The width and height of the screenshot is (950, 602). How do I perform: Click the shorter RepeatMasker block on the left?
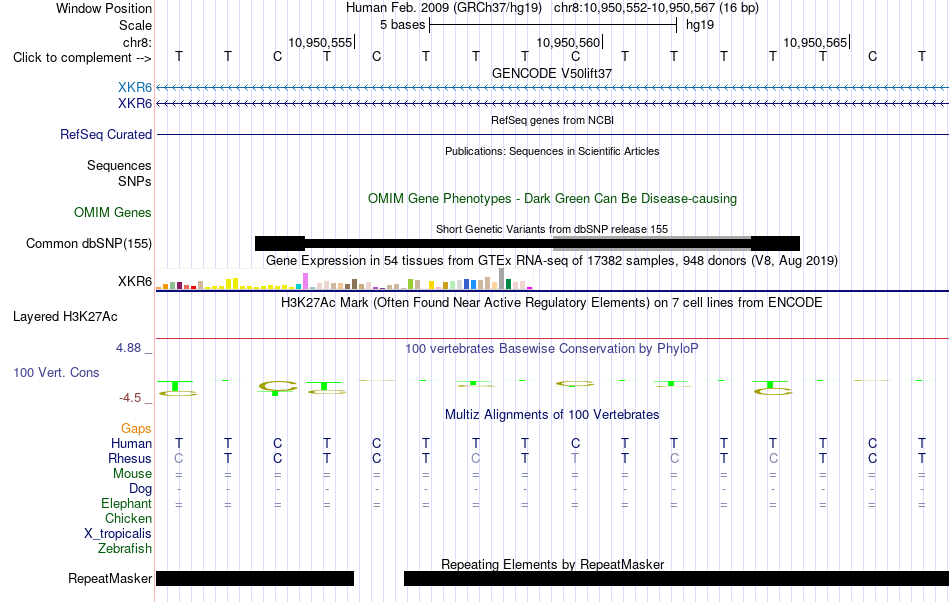point(255,578)
